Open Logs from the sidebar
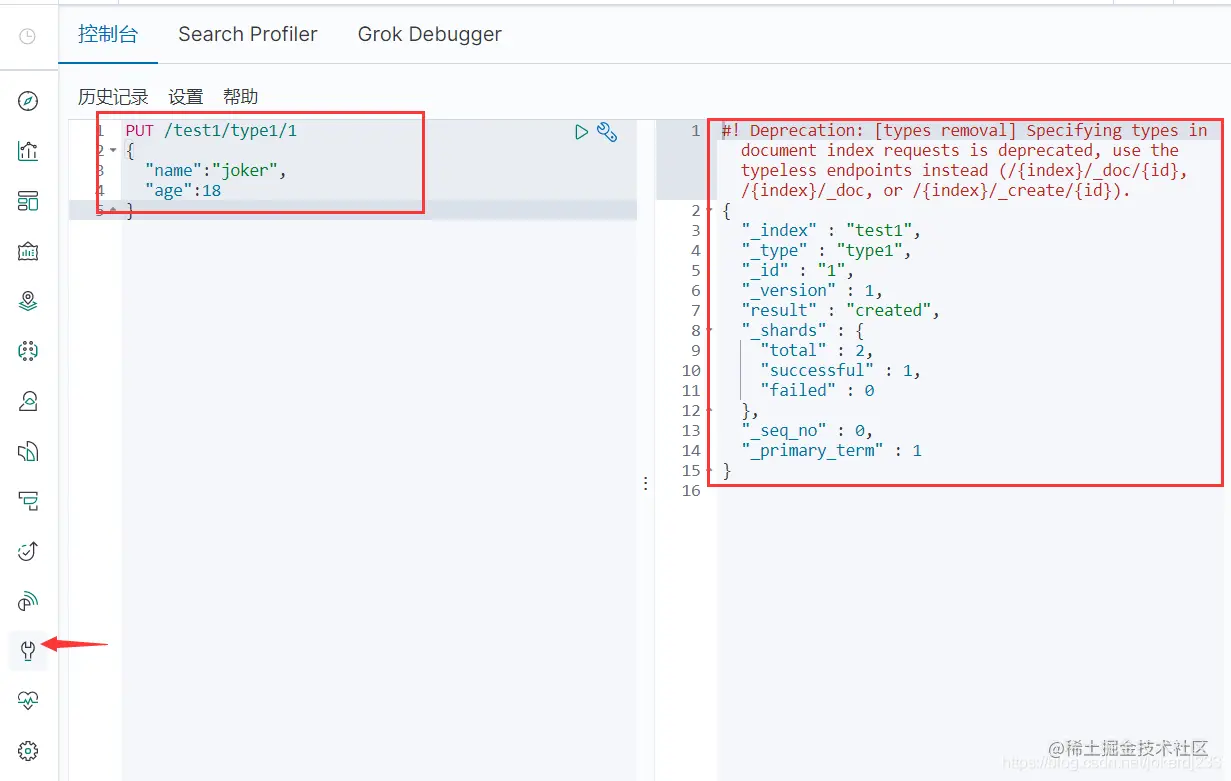 28,451
